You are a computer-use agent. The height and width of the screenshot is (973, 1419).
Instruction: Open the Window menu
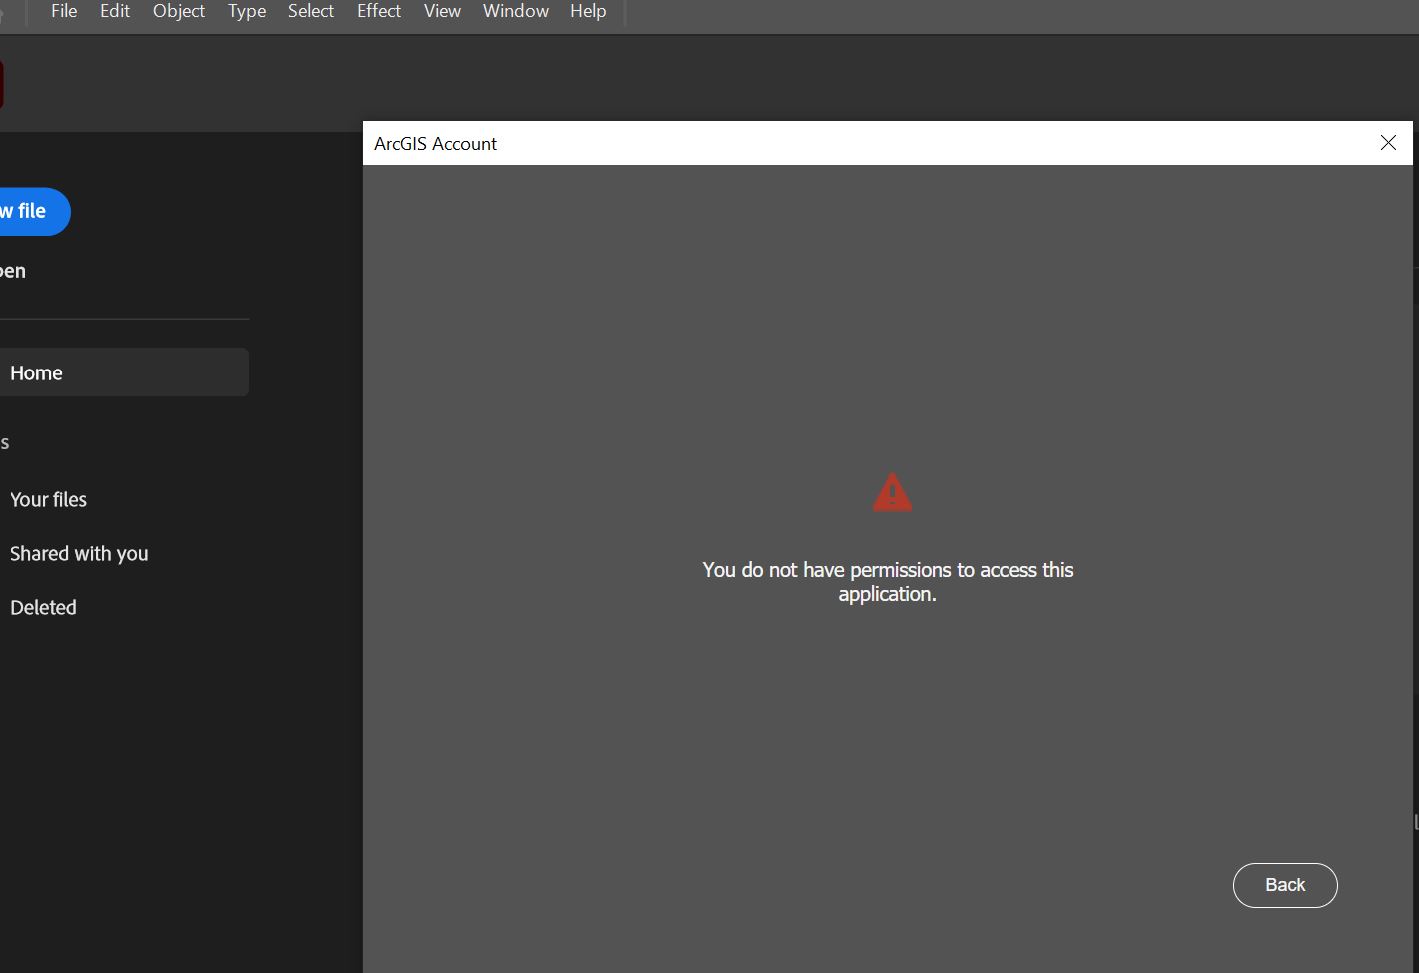coord(516,11)
